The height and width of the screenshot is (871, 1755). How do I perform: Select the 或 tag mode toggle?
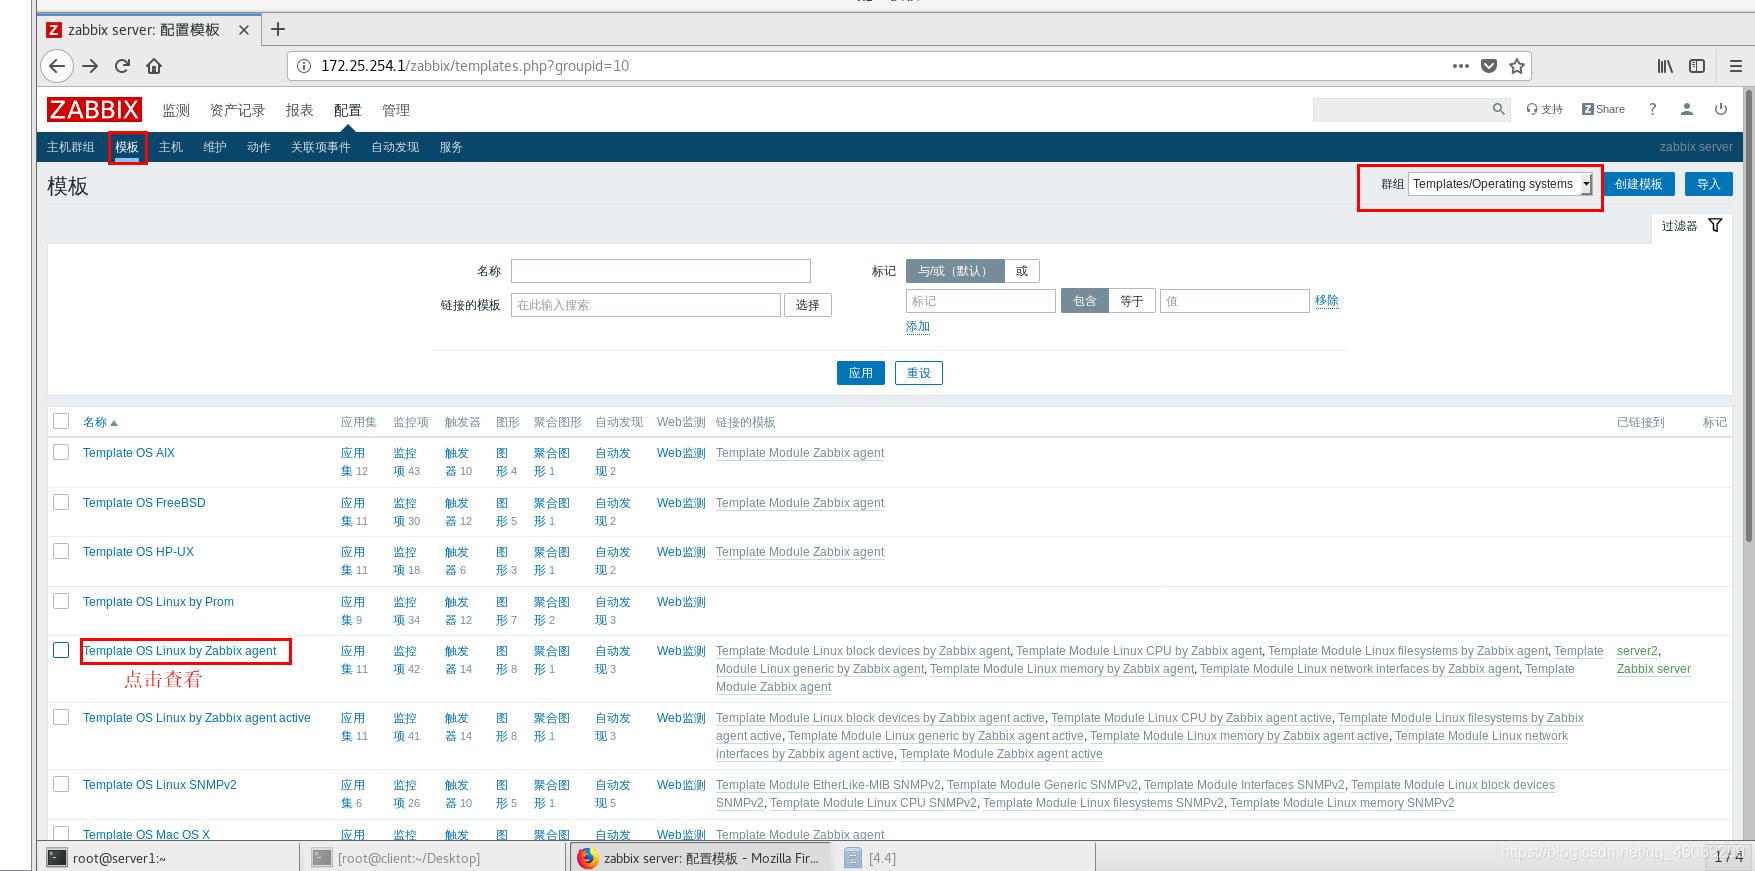click(1022, 271)
